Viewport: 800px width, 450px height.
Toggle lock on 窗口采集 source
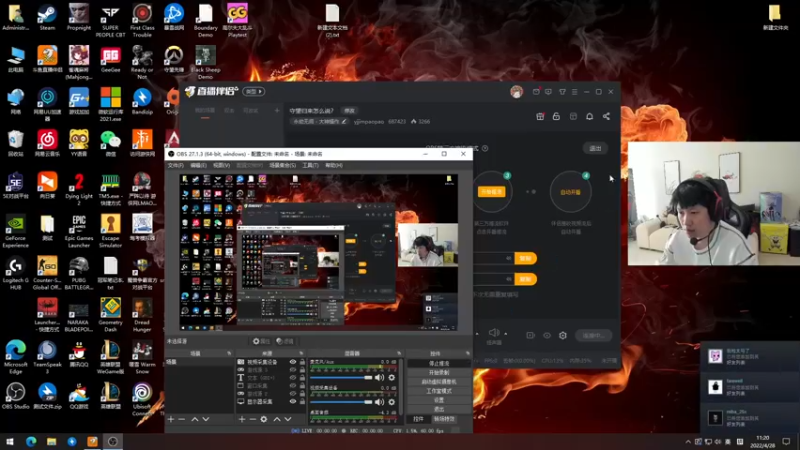click(x=302, y=386)
